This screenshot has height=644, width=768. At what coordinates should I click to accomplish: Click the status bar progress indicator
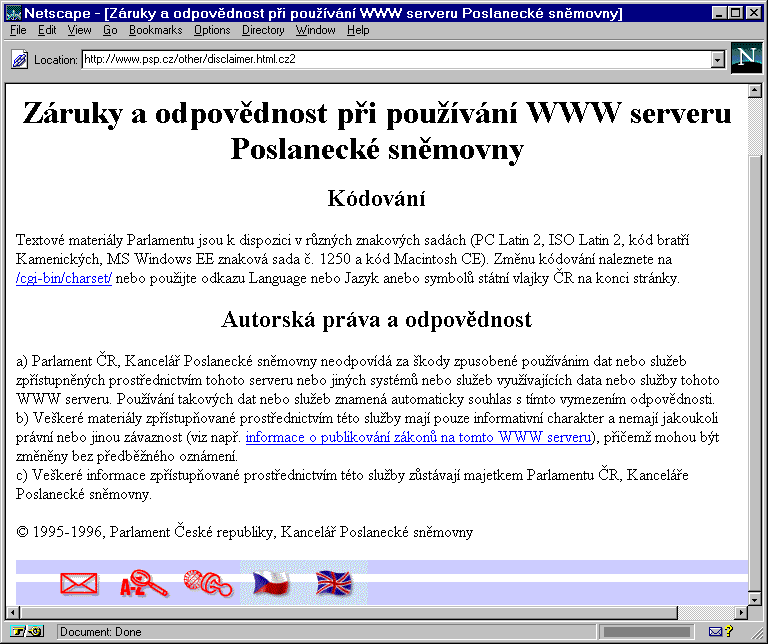(x=647, y=632)
